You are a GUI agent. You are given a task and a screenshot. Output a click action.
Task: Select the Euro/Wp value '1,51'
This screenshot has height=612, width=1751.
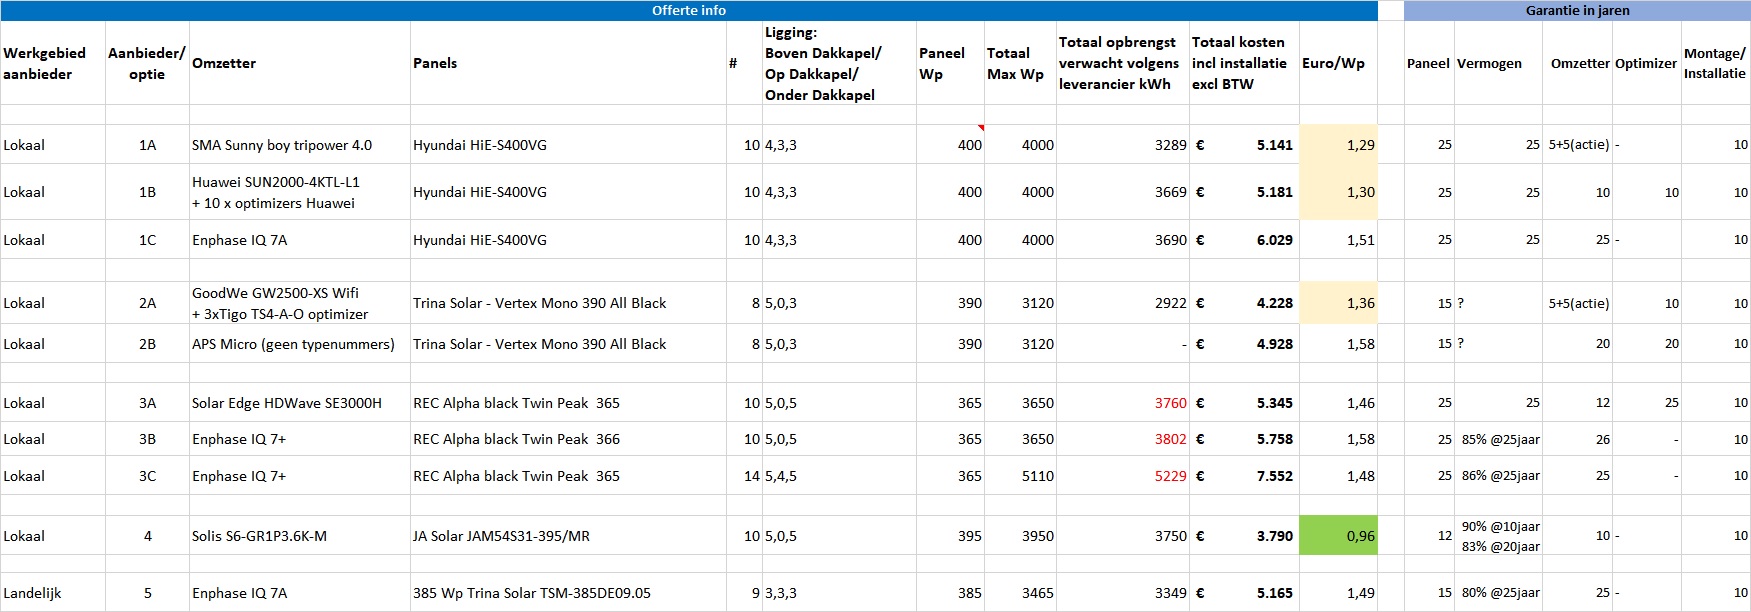pos(1338,240)
